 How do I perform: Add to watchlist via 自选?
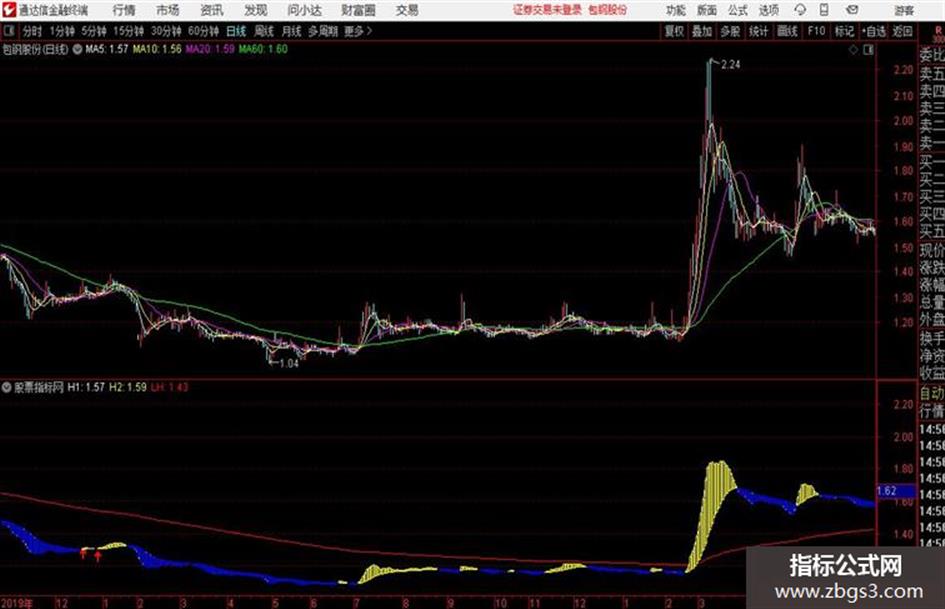[x=874, y=31]
